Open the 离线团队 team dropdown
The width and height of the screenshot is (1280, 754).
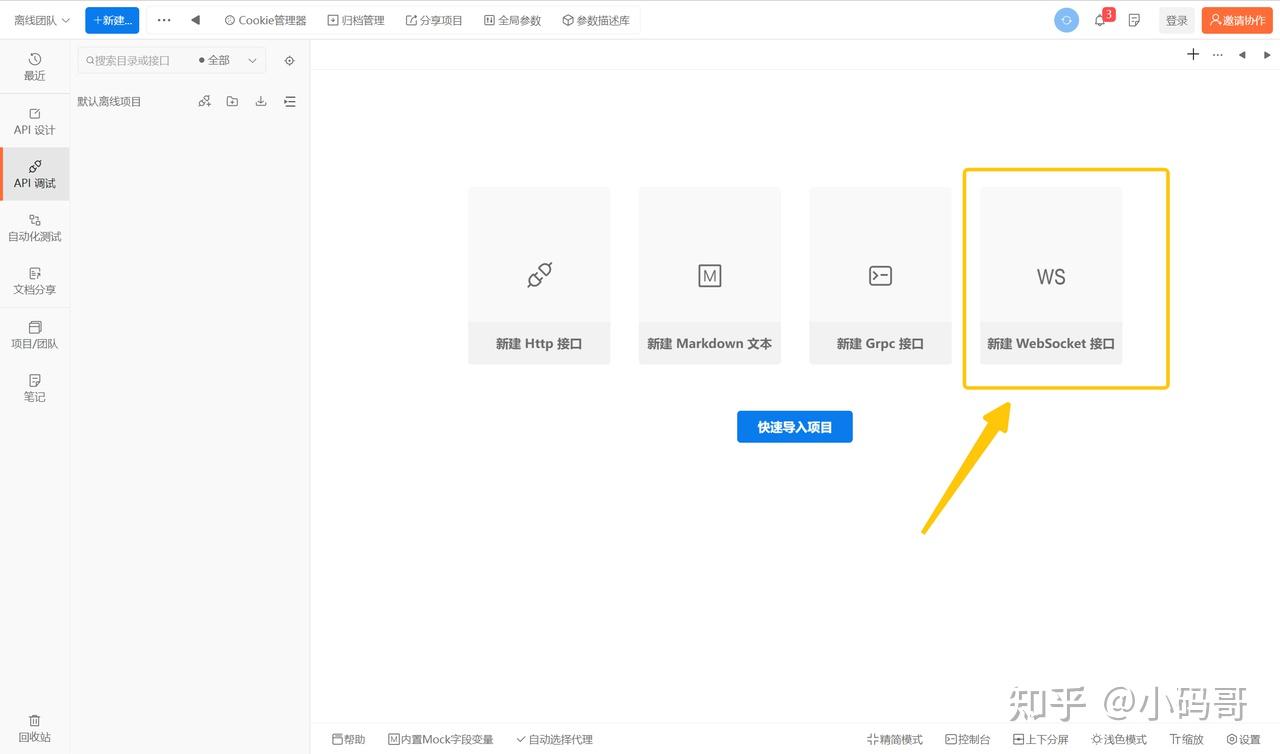click(40, 19)
